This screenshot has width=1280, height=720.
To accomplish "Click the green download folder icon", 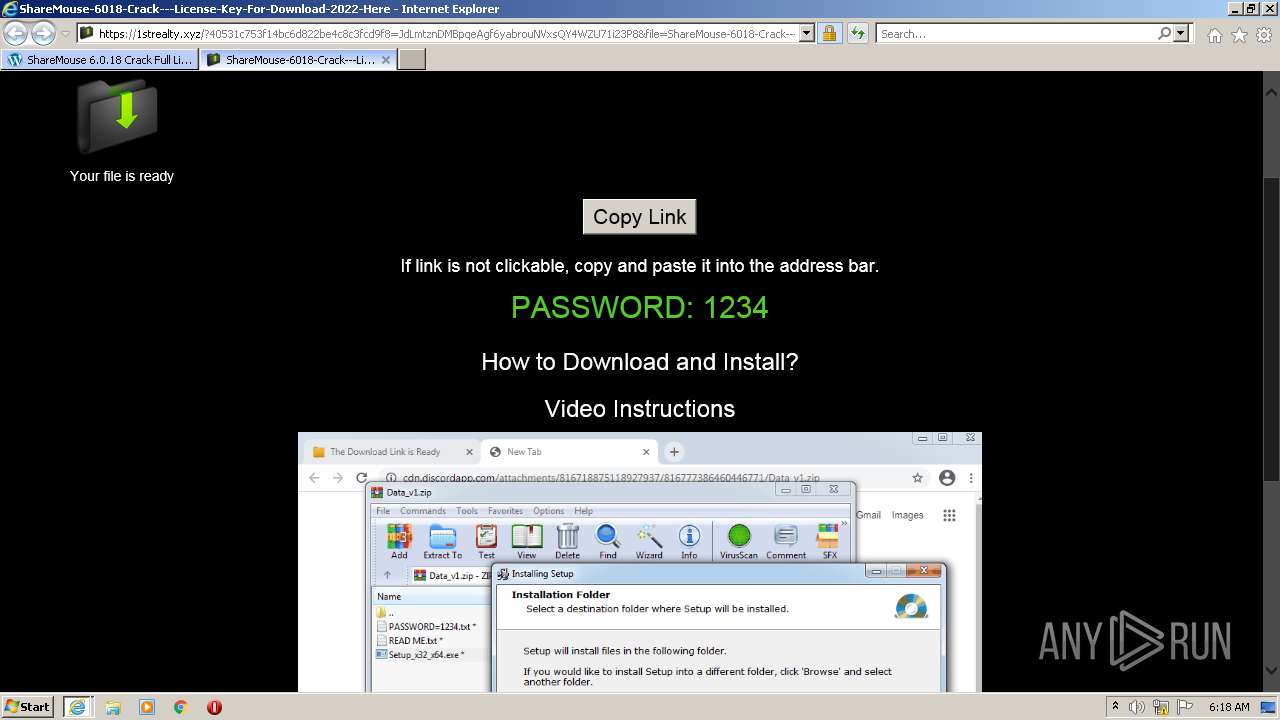I will pos(118,114).
